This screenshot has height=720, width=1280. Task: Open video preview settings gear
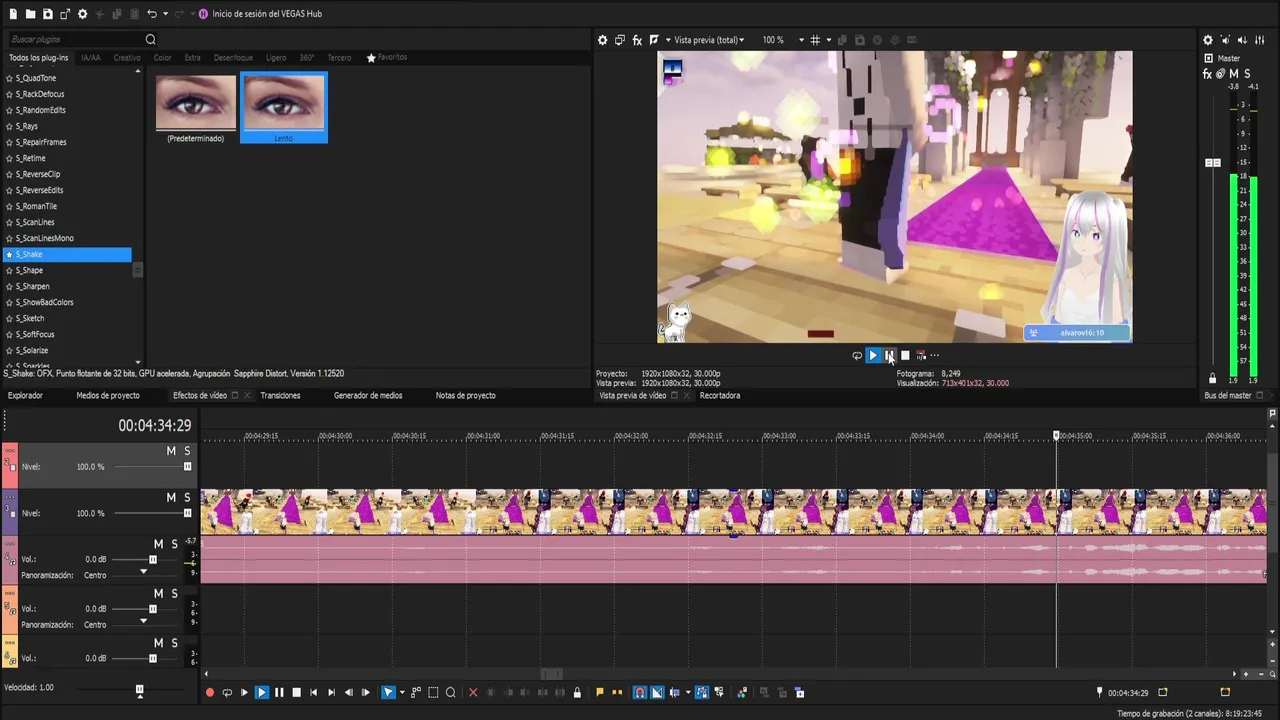(x=602, y=40)
